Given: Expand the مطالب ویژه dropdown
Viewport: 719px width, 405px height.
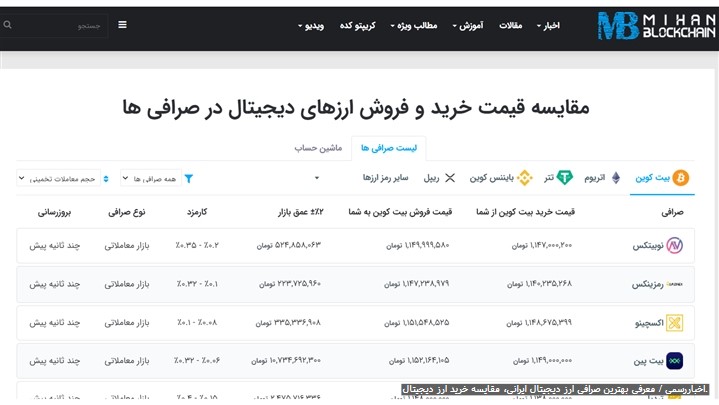Looking at the screenshot, I should (414, 26).
